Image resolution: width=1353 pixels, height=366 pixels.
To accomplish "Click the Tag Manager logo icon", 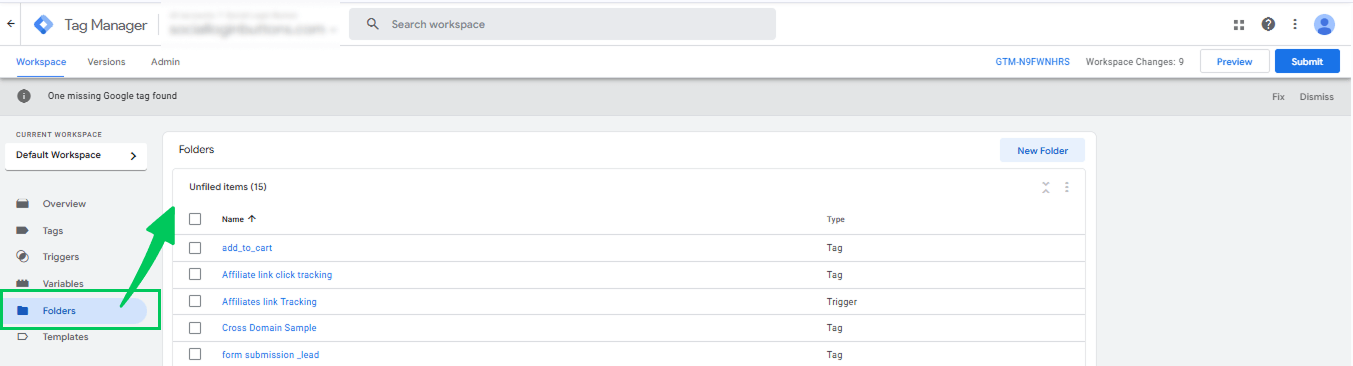I will point(43,24).
